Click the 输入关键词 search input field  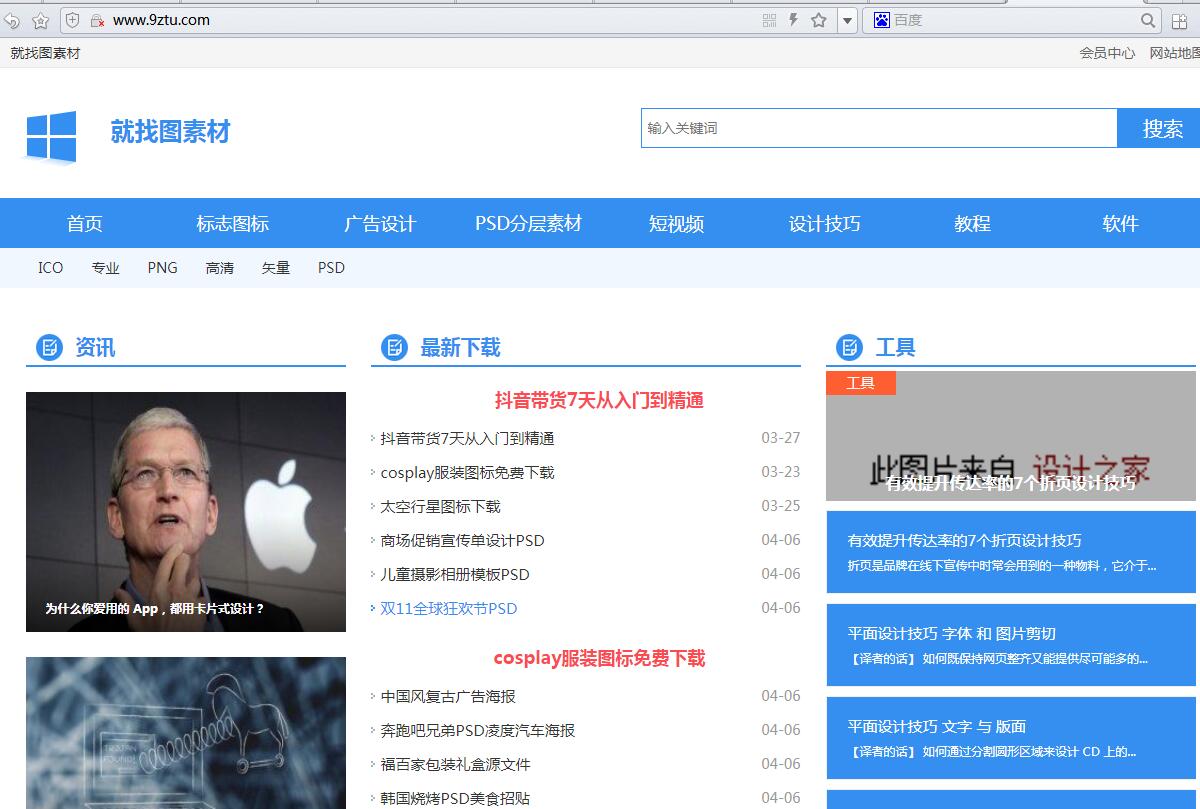(x=878, y=128)
